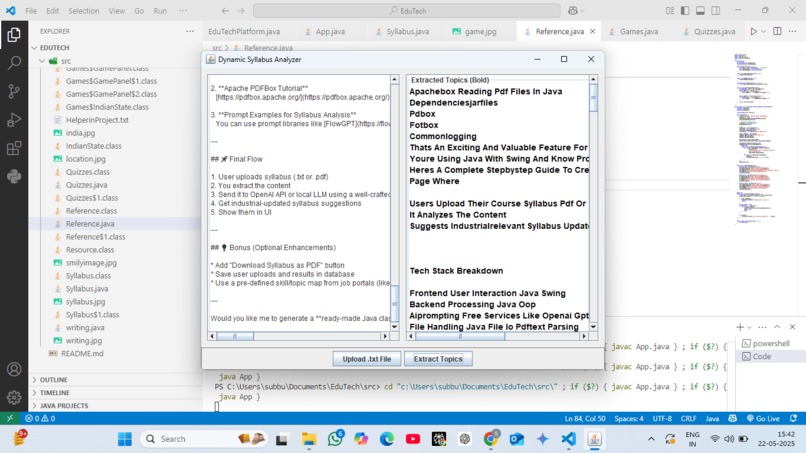806x453 pixels.
Task: Open the customize layout icon
Action: pos(669,11)
